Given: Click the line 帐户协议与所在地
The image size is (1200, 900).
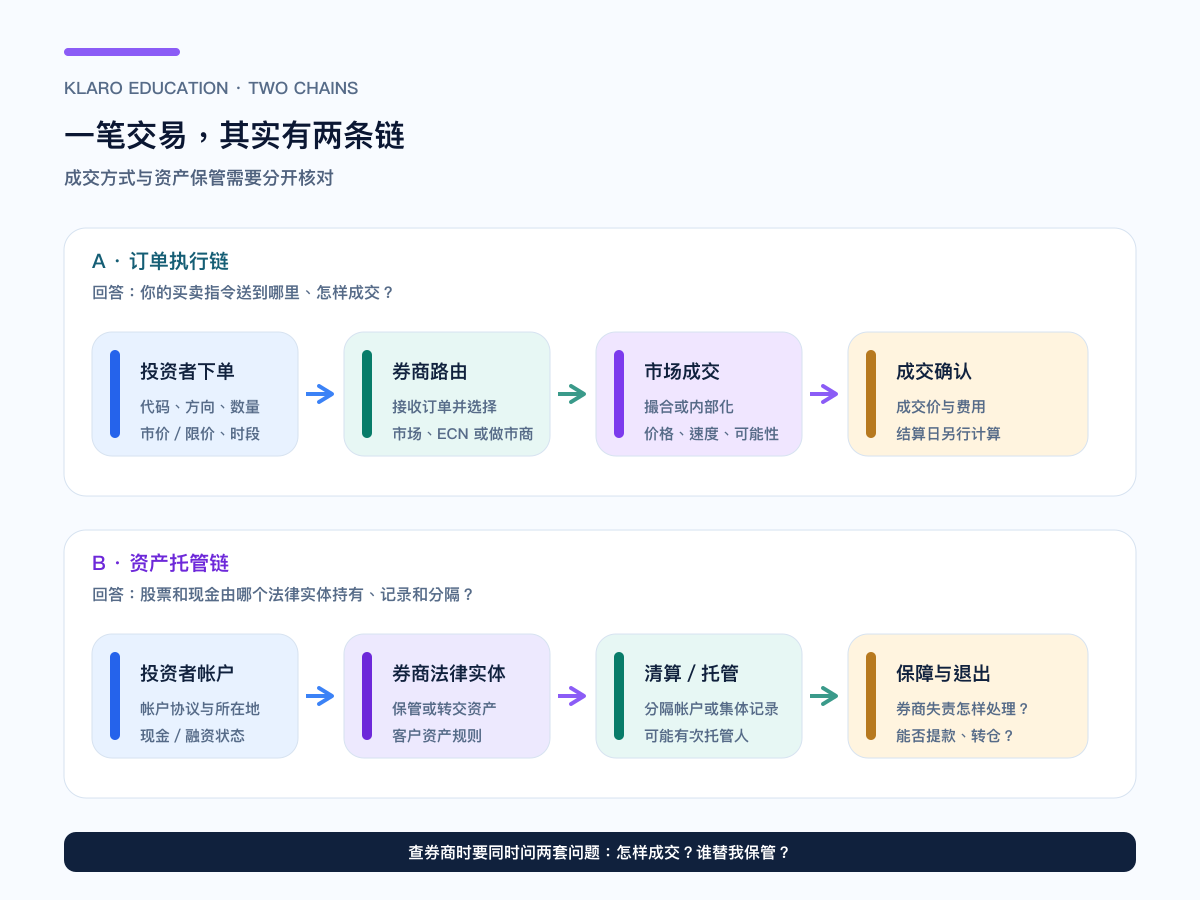Looking at the screenshot, I should pos(200,709).
